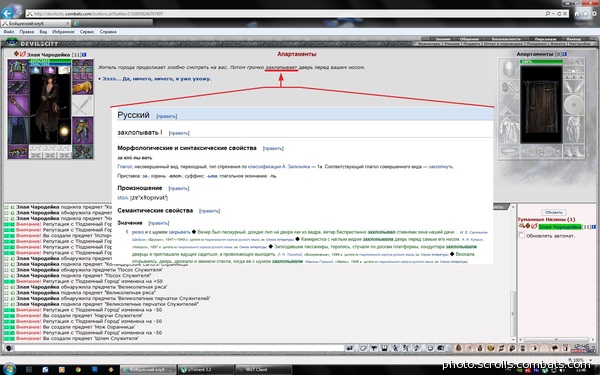
Task: Click the Бойцовский клуб taskbar button
Action: tap(148, 369)
